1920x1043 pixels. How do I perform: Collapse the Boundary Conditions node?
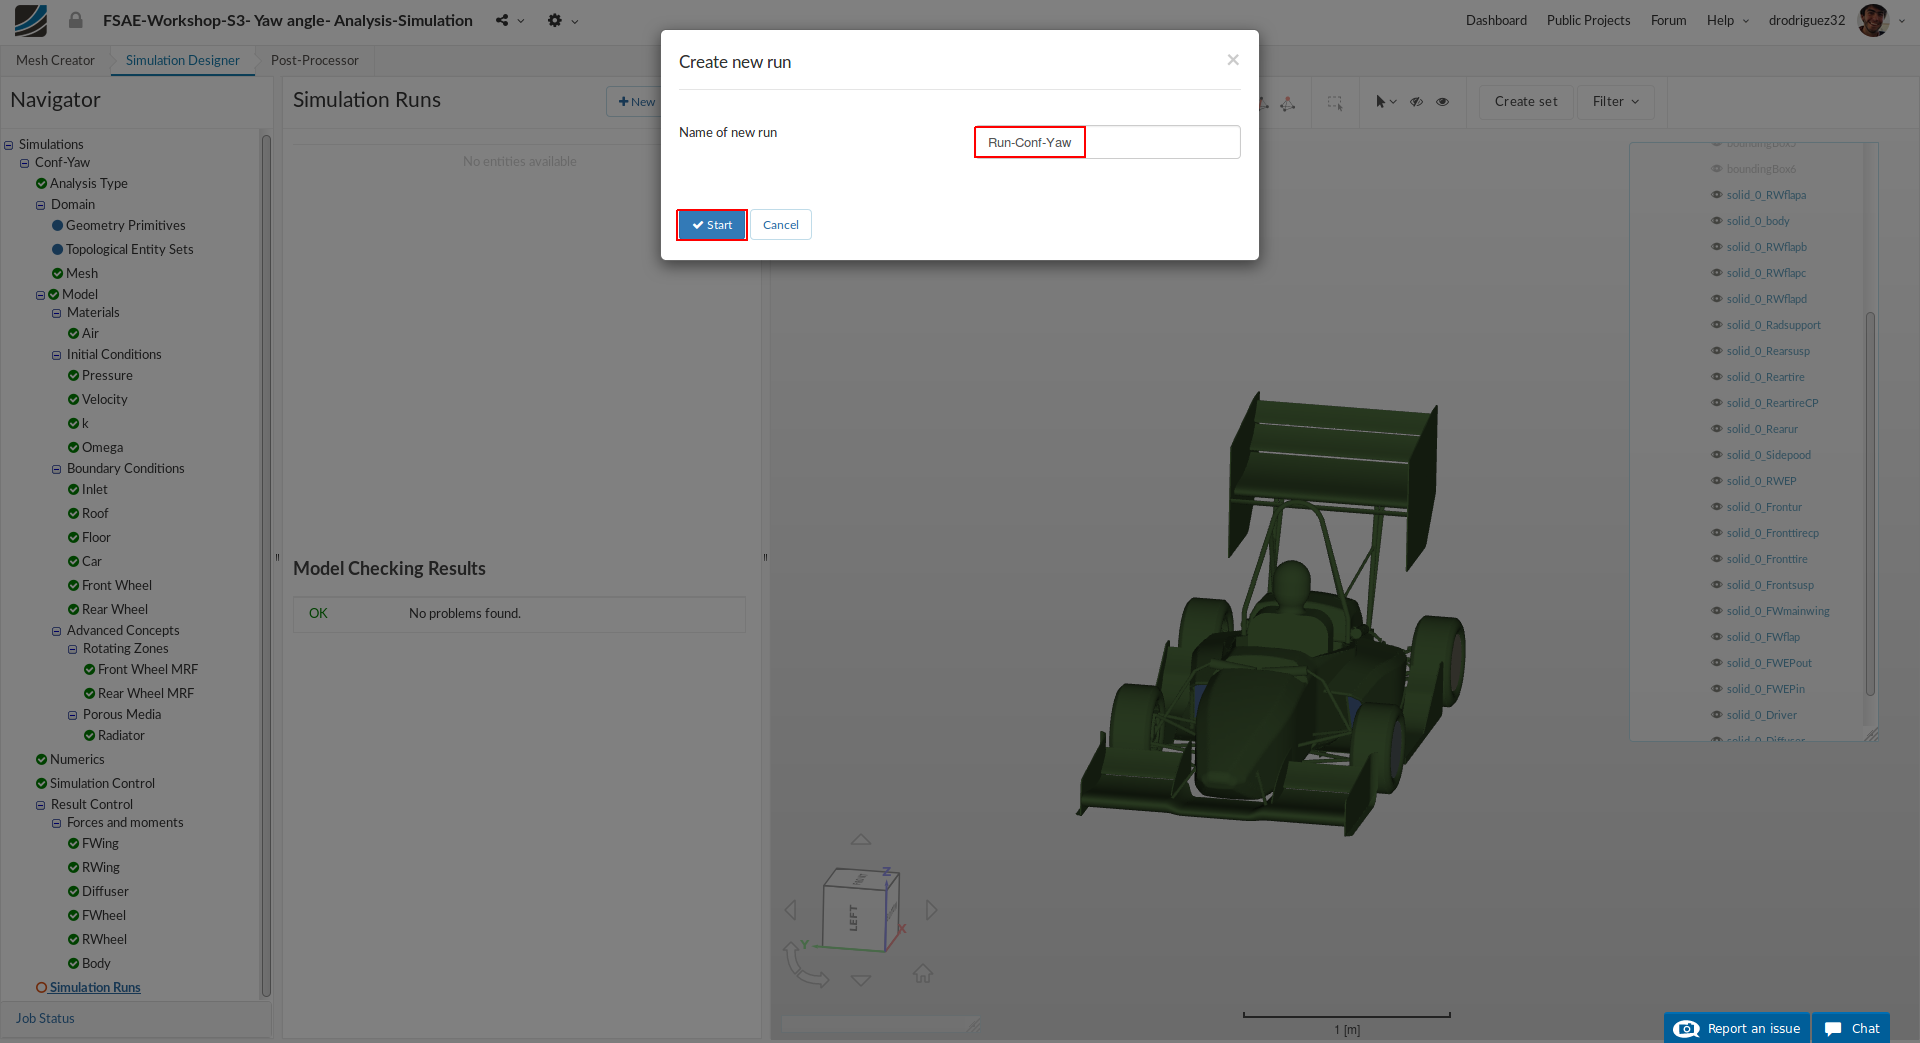pyautogui.click(x=57, y=469)
